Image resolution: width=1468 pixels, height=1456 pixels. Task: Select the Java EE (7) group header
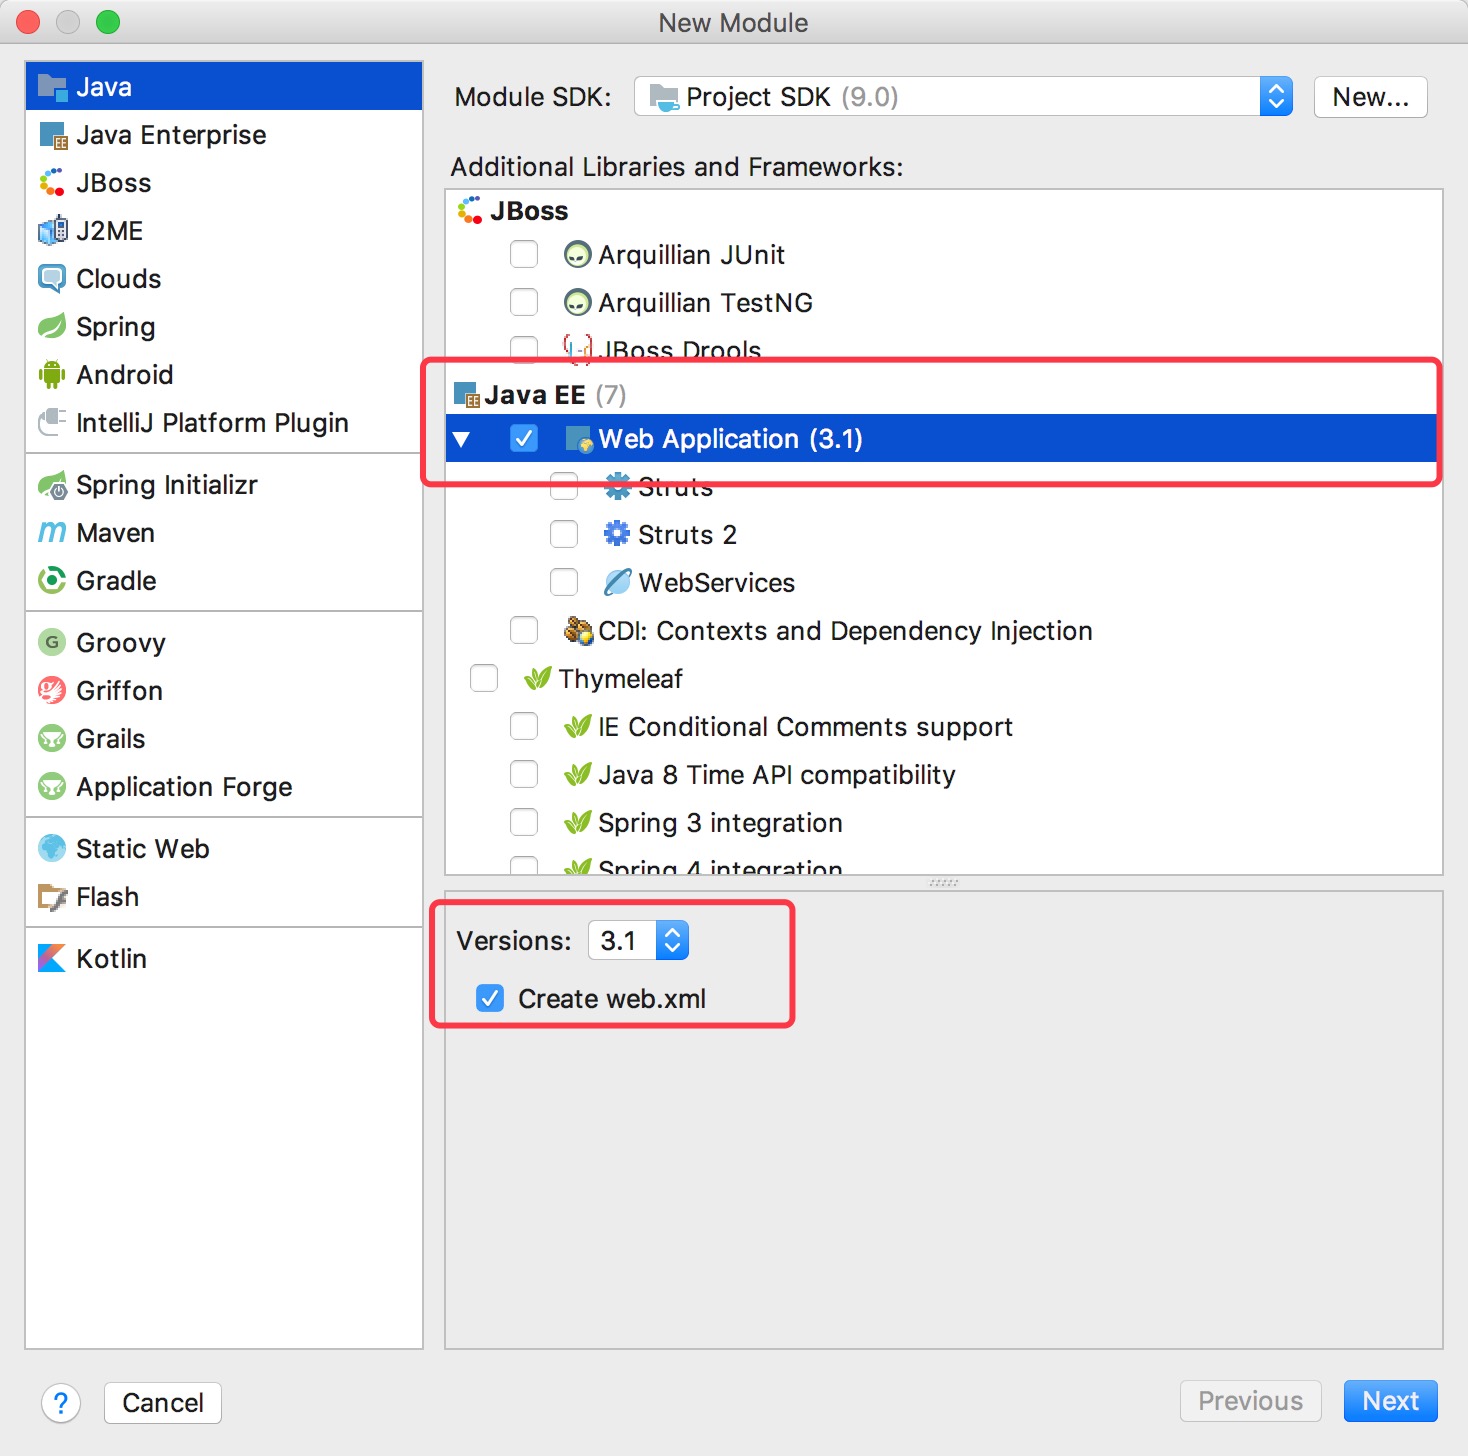[541, 395]
